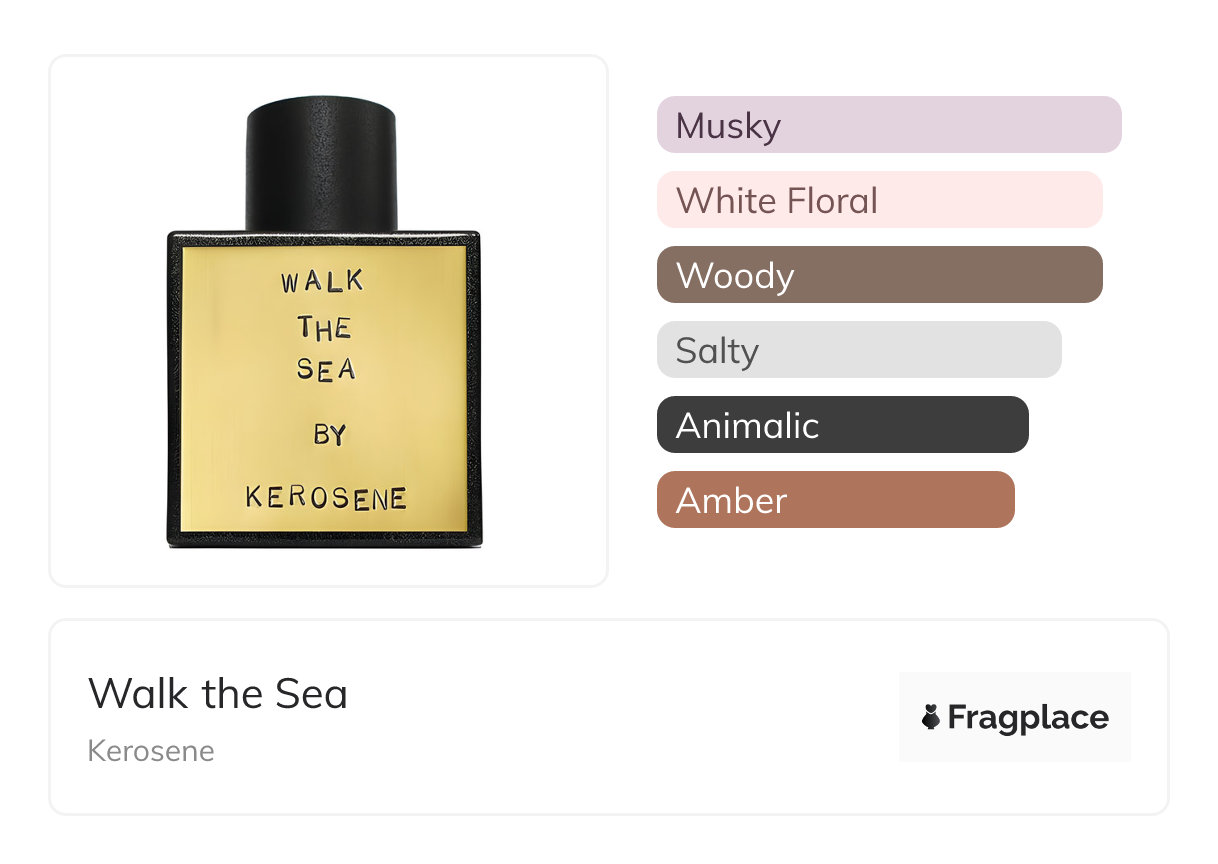Choose the Salty accord bar
The width and height of the screenshot is (1218, 864).
tap(859, 350)
